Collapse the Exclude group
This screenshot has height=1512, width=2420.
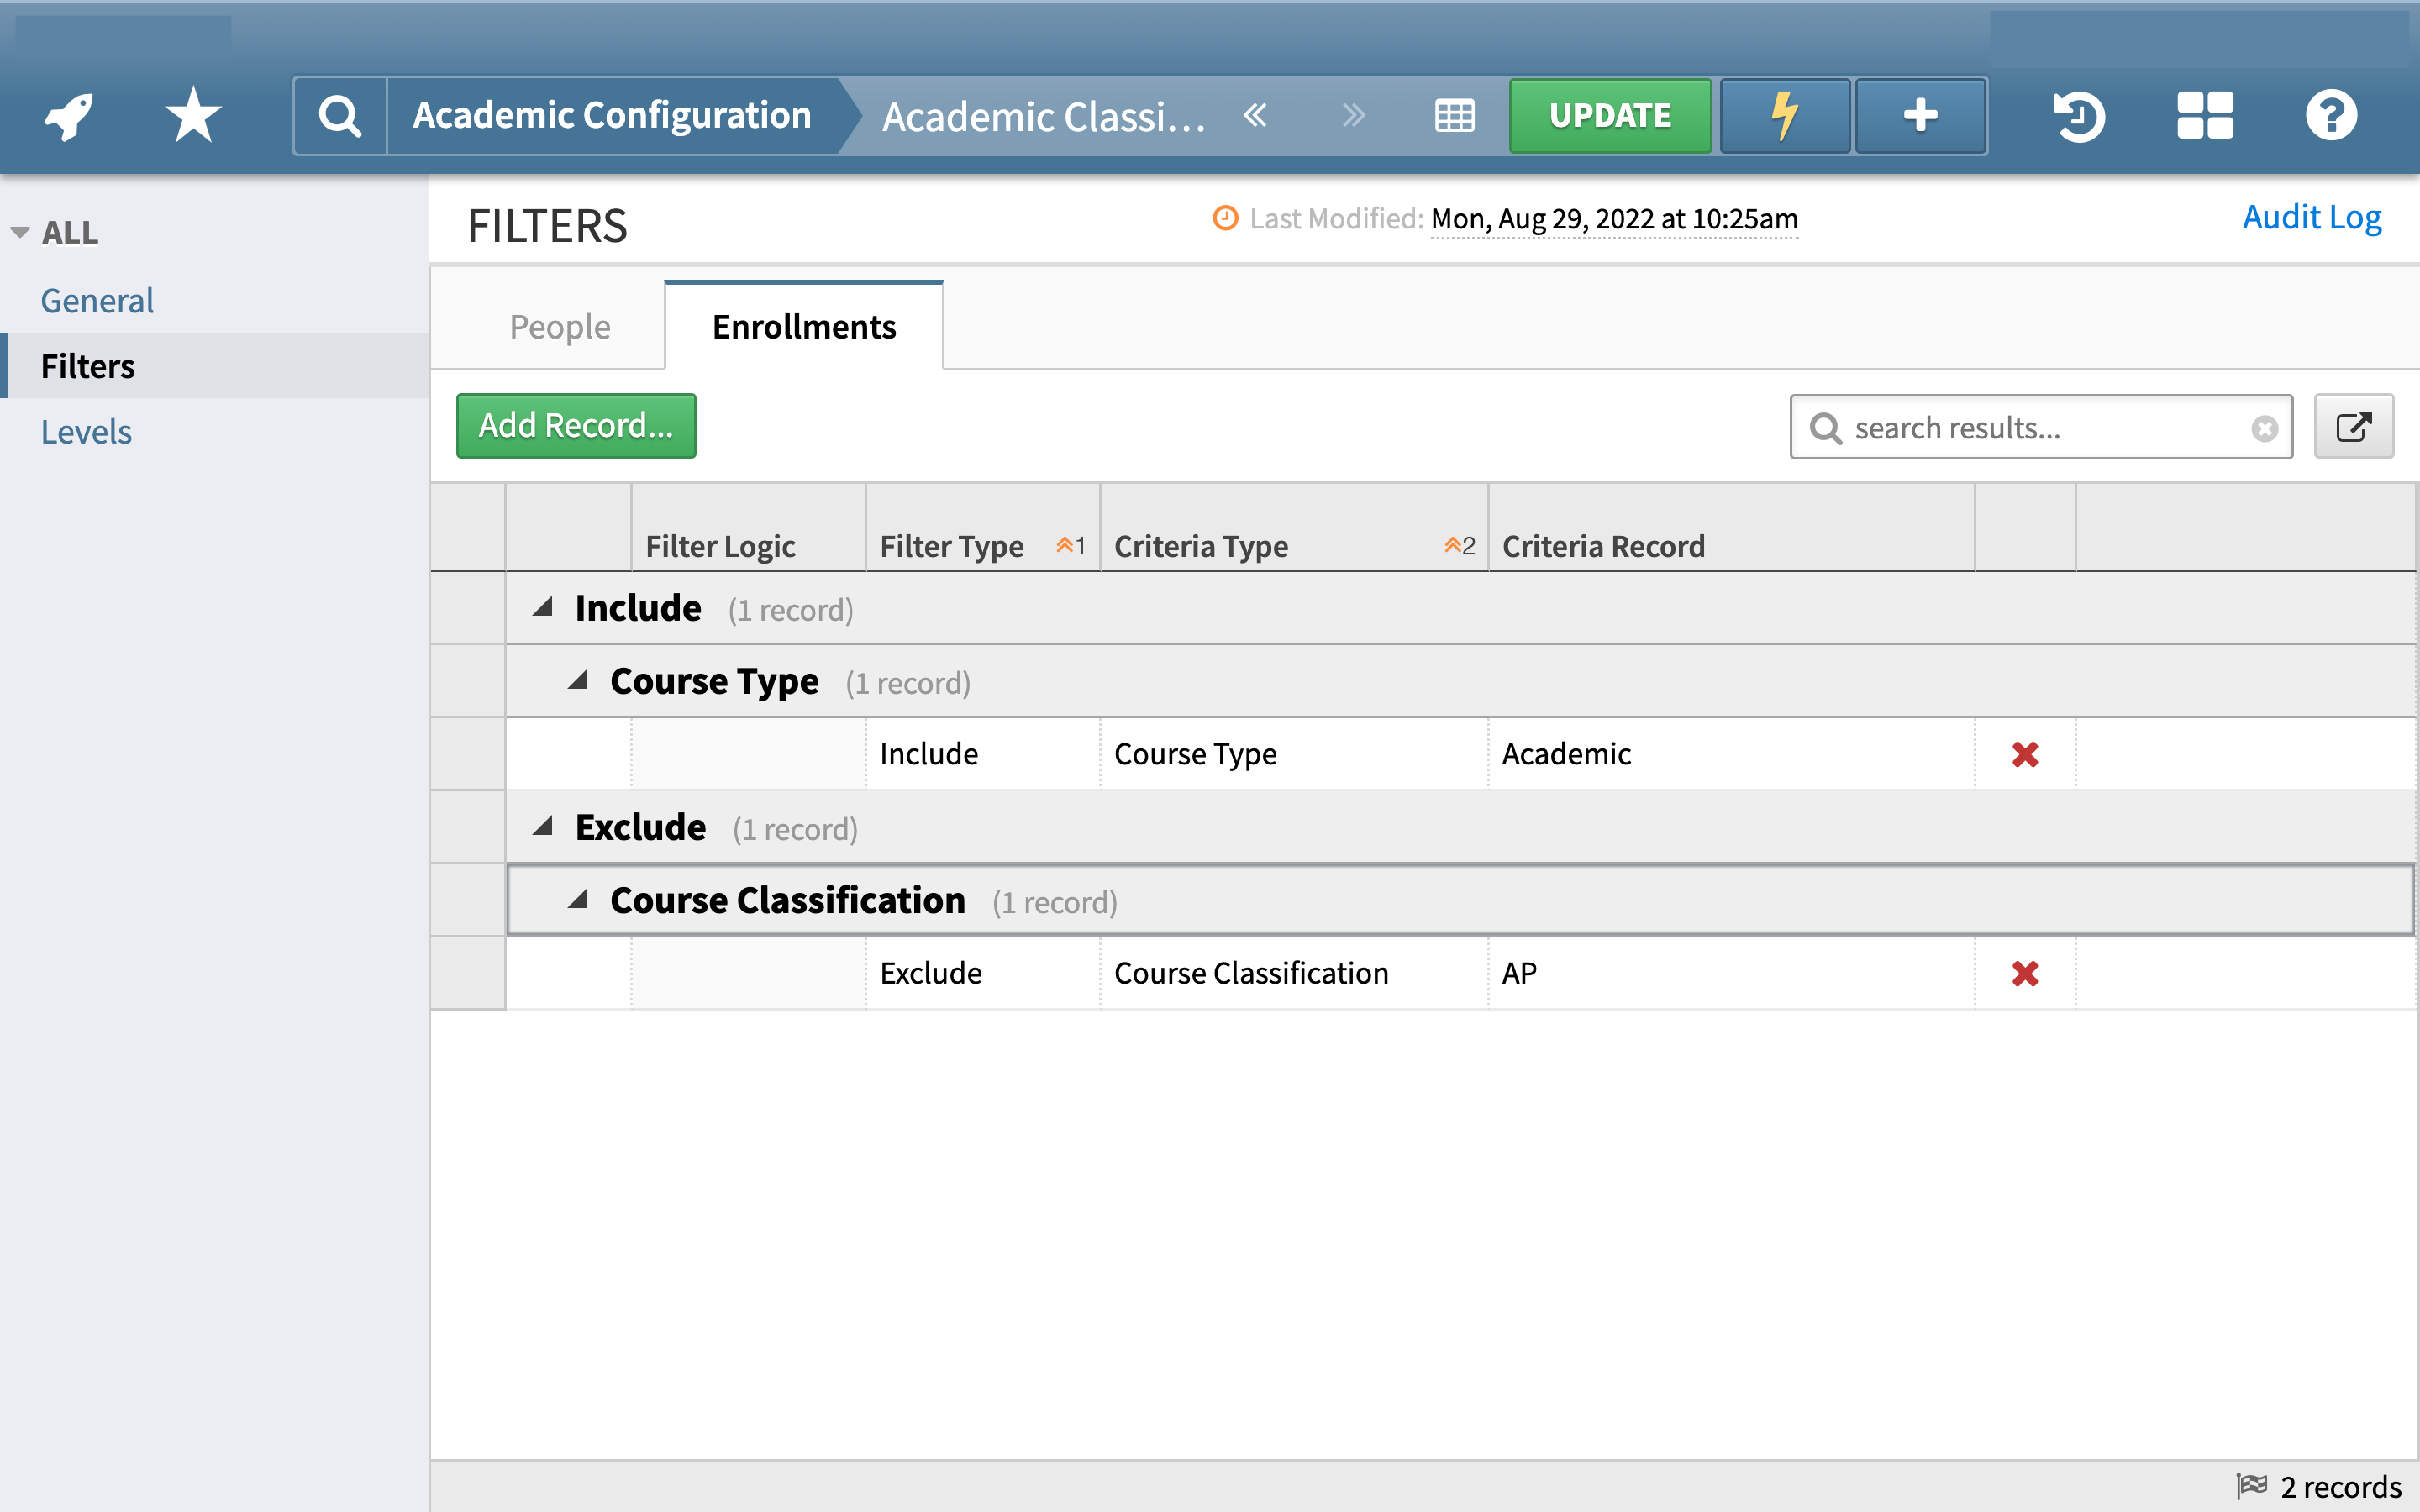pyautogui.click(x=543, y=825)
